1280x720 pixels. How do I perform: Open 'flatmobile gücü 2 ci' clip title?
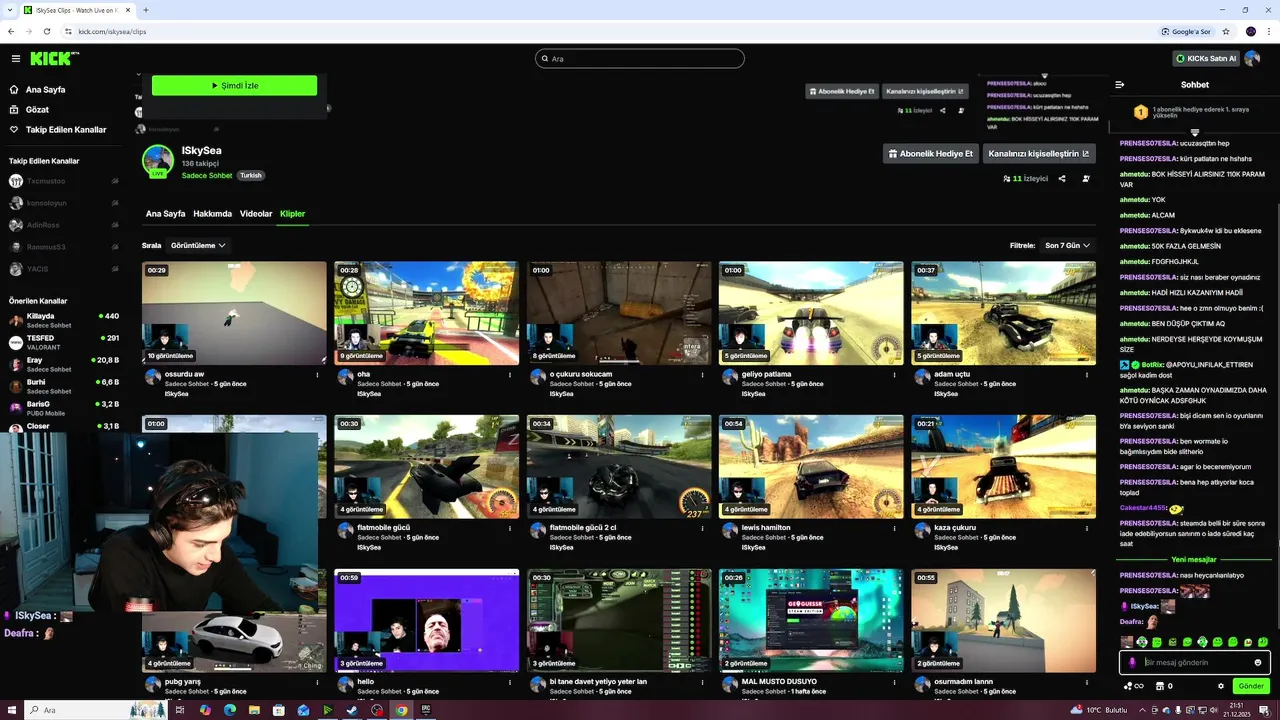click(583, 528)
